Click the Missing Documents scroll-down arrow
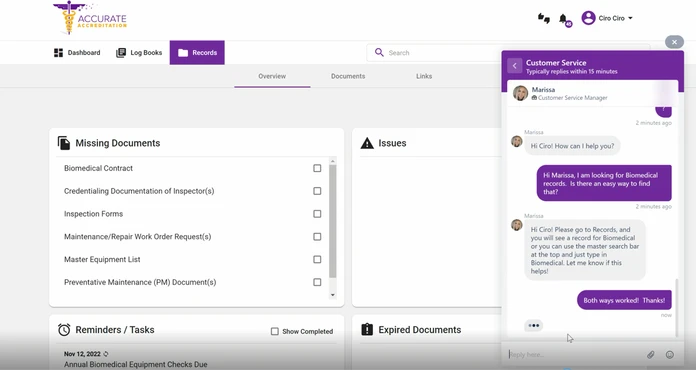 pos(332,295)
